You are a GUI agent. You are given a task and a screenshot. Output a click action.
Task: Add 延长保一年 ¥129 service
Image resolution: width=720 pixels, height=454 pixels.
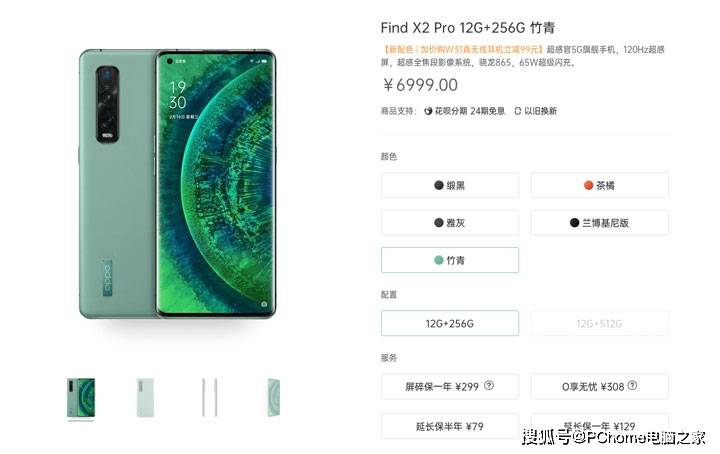(x=600, y=426)
